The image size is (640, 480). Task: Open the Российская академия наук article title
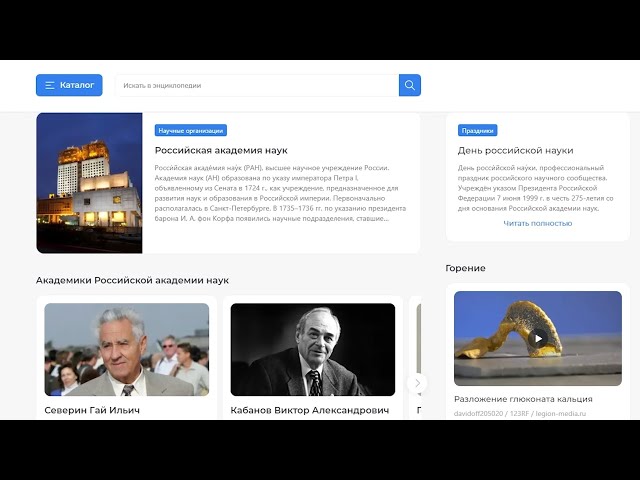tap(221, 150)
